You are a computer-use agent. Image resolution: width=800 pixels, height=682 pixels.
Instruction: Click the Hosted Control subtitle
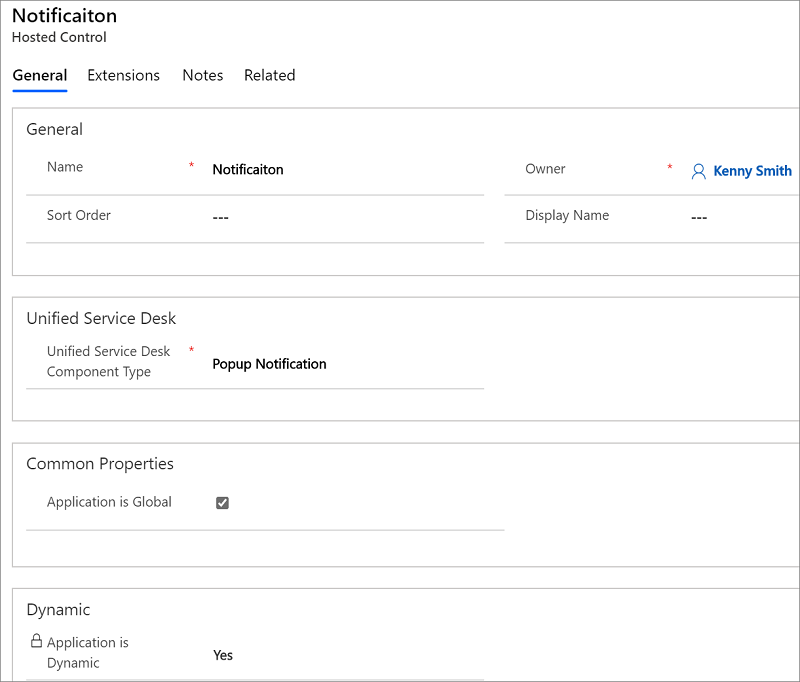click(x=59, y=37)
